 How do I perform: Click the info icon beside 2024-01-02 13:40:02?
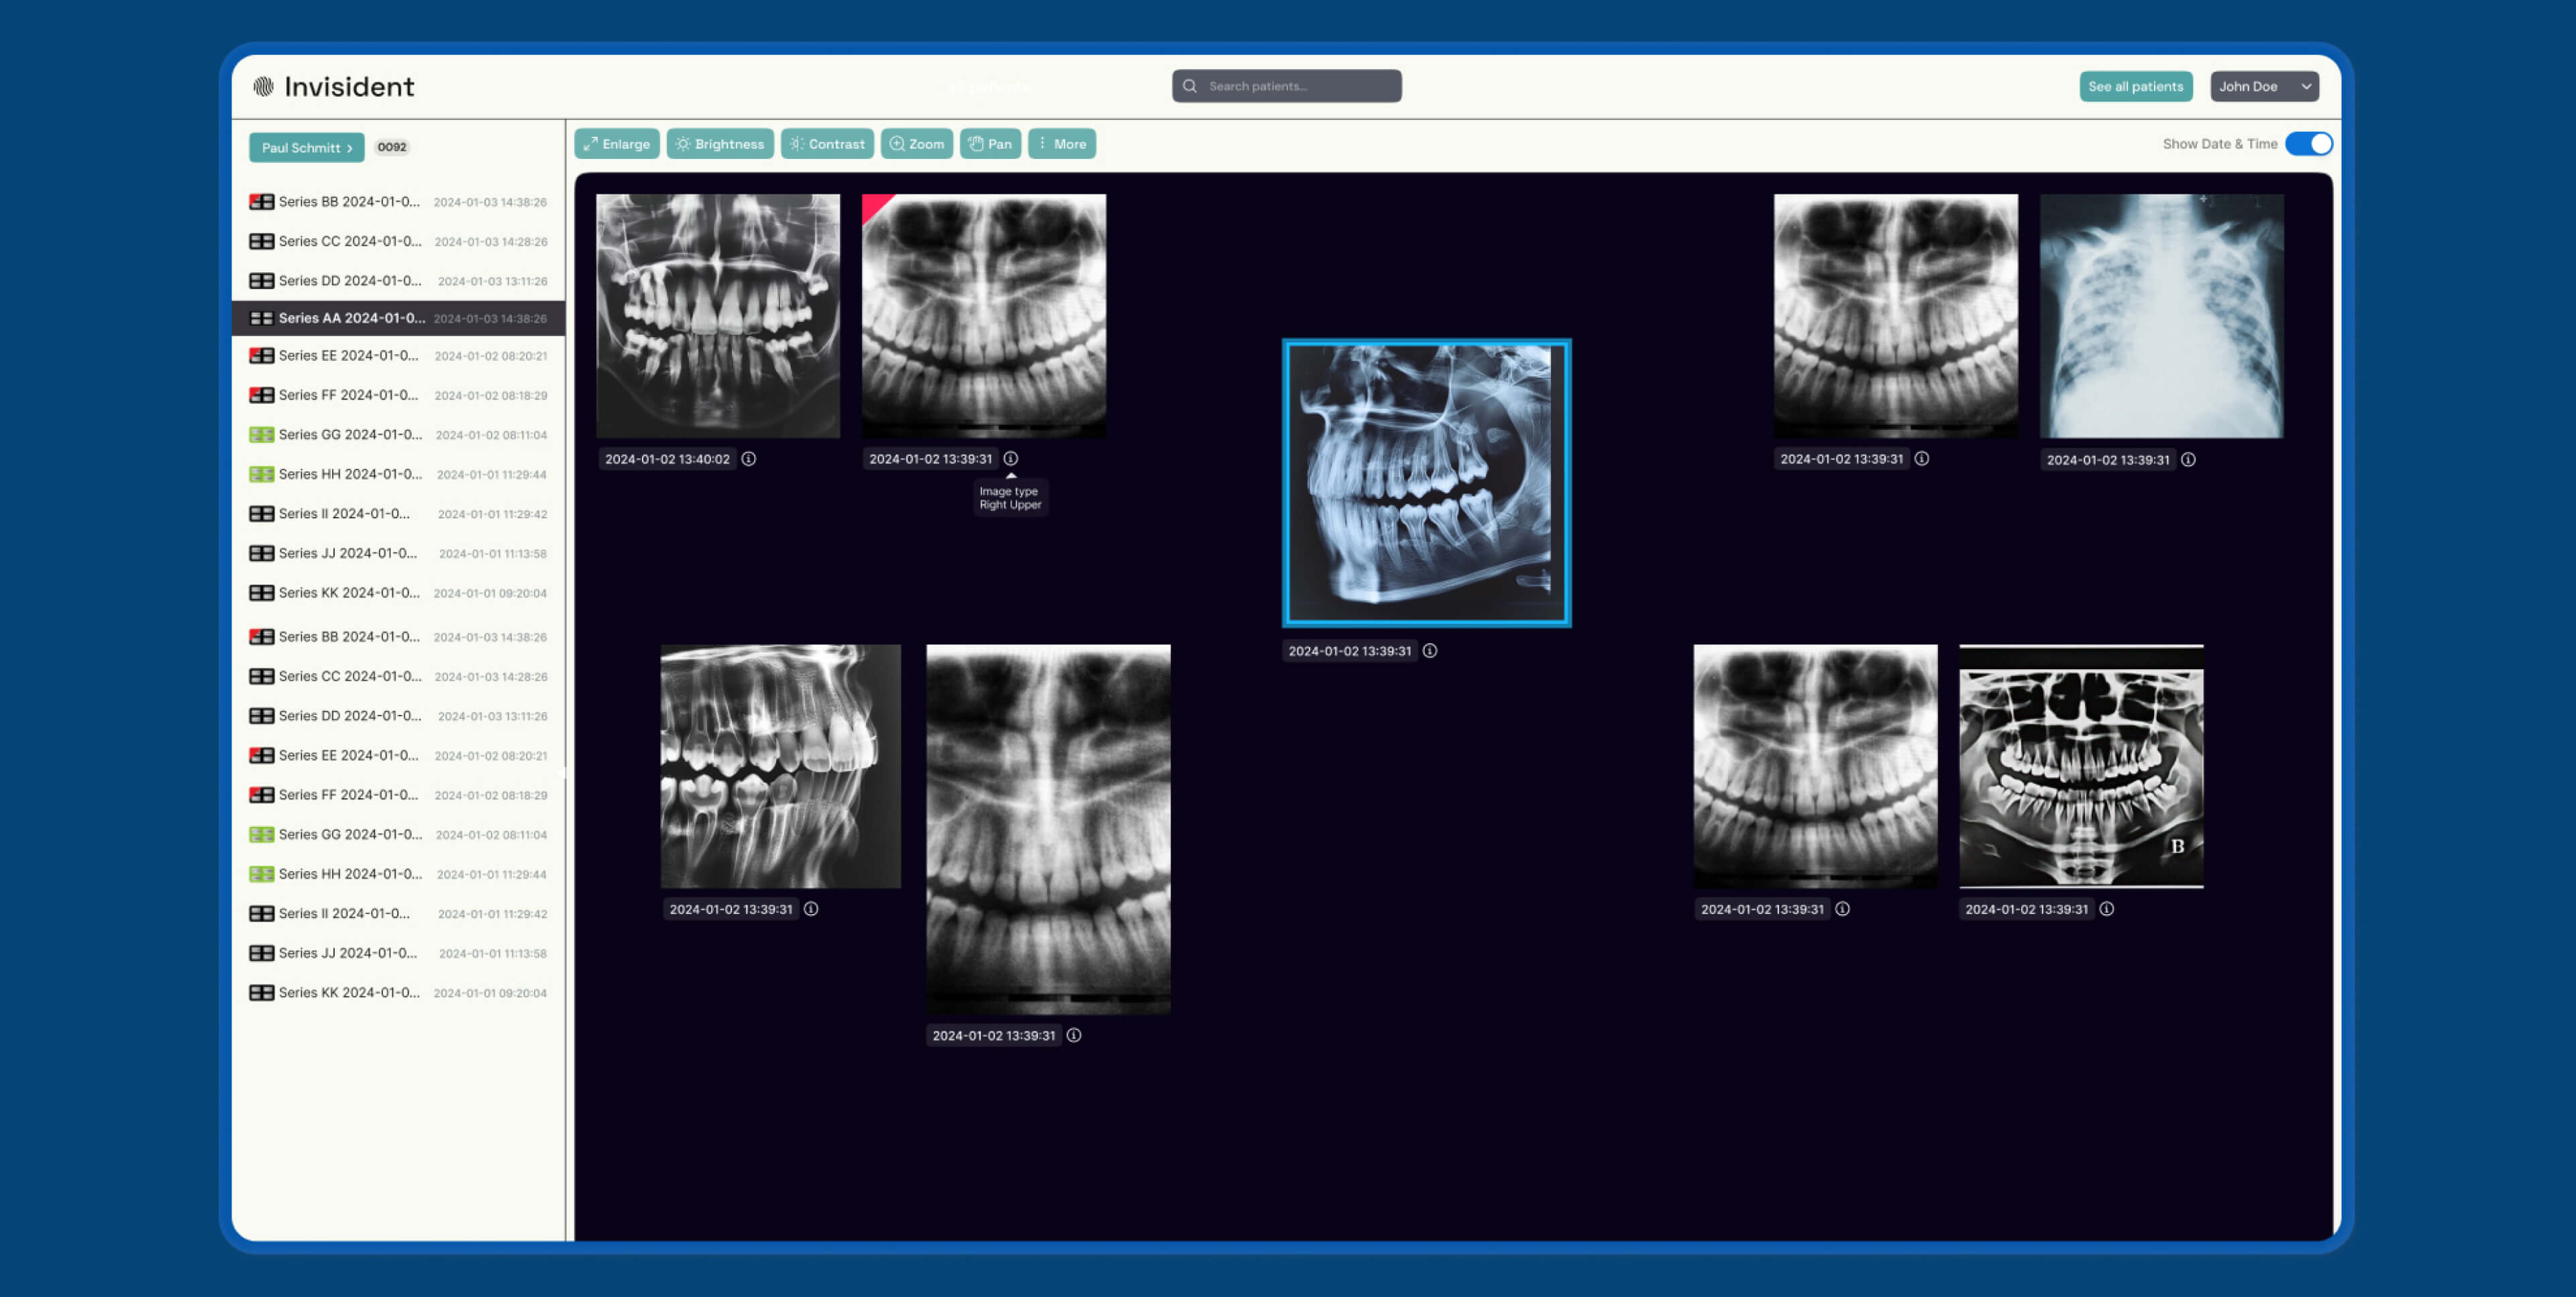[x=749, y=459]
